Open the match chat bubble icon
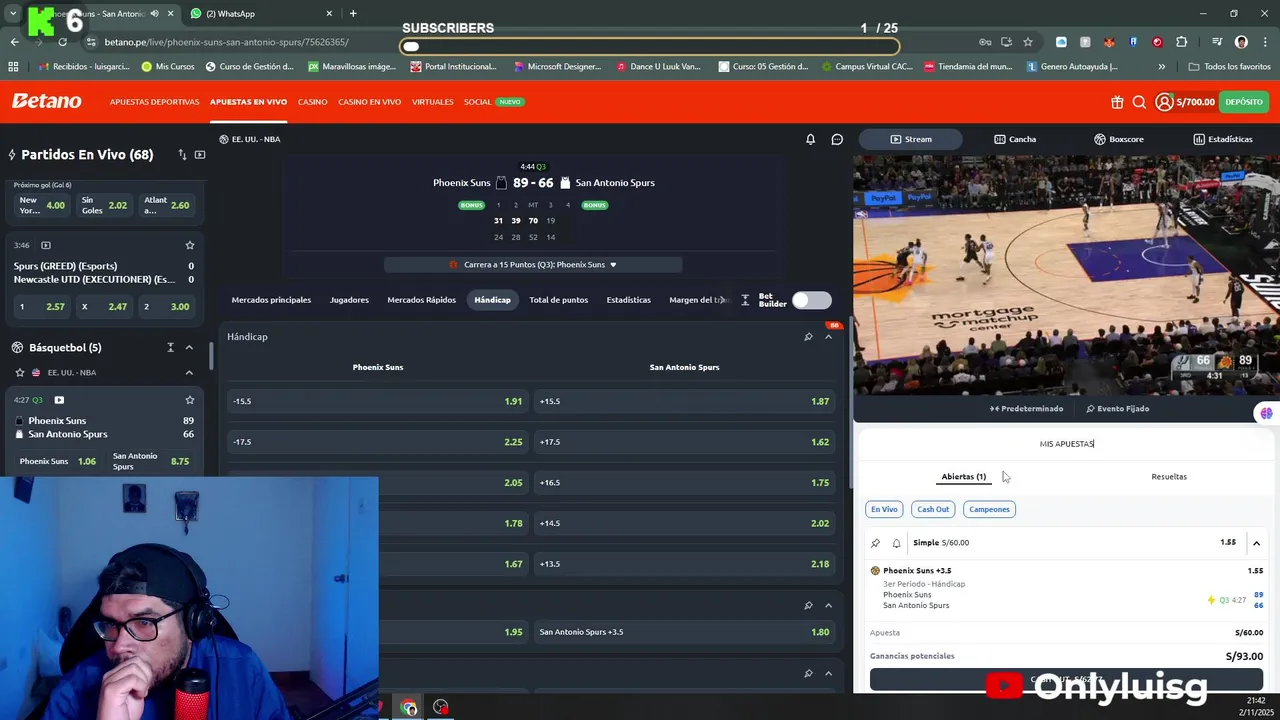Screen dimensions: 1280x720 [837, 139]
